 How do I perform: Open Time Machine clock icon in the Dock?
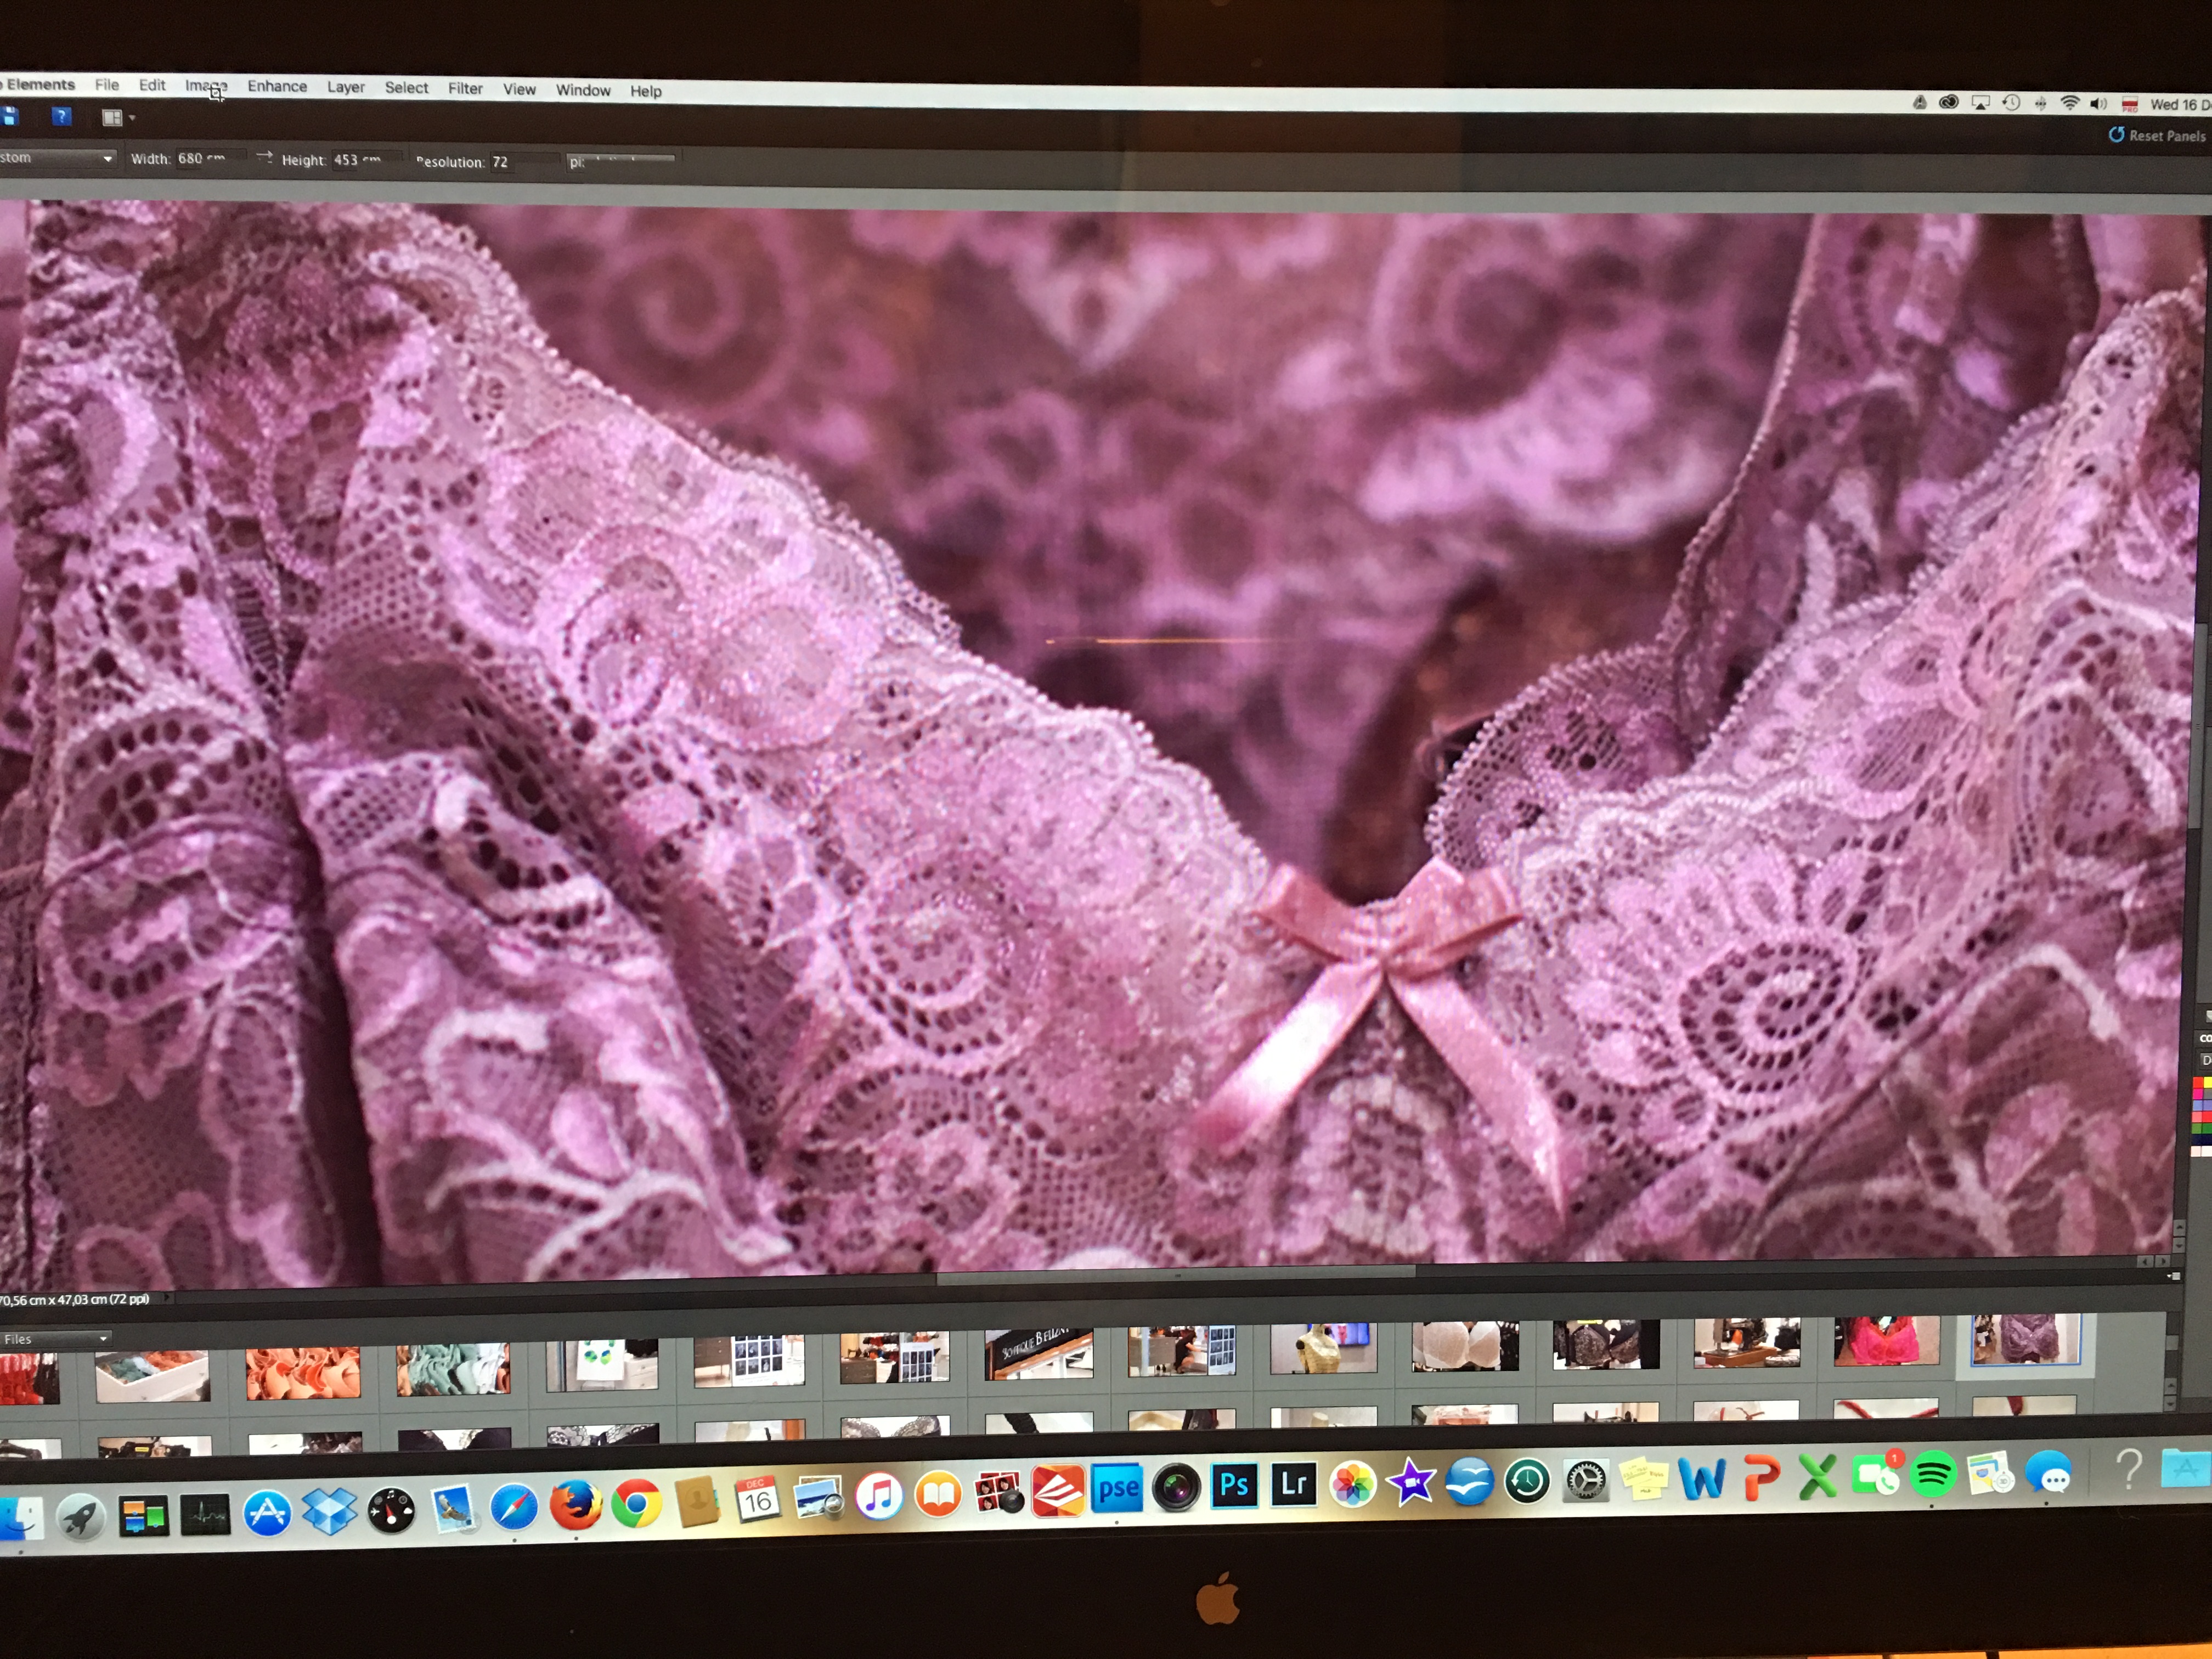click(1527, 1480)
